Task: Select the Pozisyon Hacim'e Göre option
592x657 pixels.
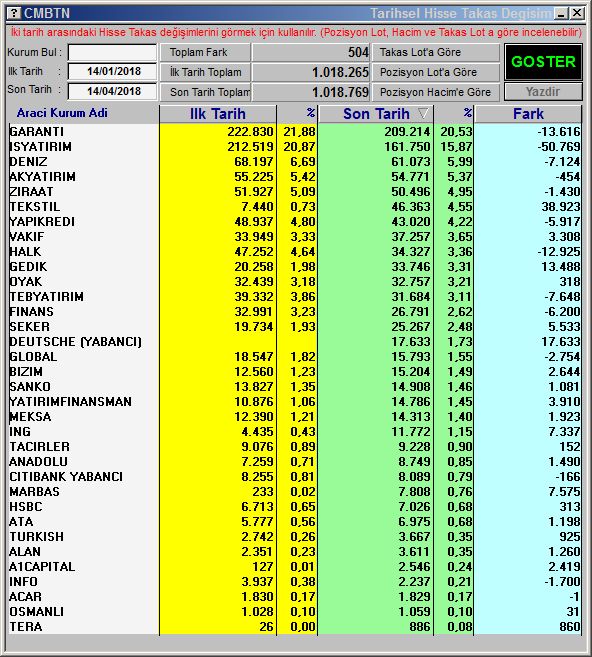Action: [436, 92]
